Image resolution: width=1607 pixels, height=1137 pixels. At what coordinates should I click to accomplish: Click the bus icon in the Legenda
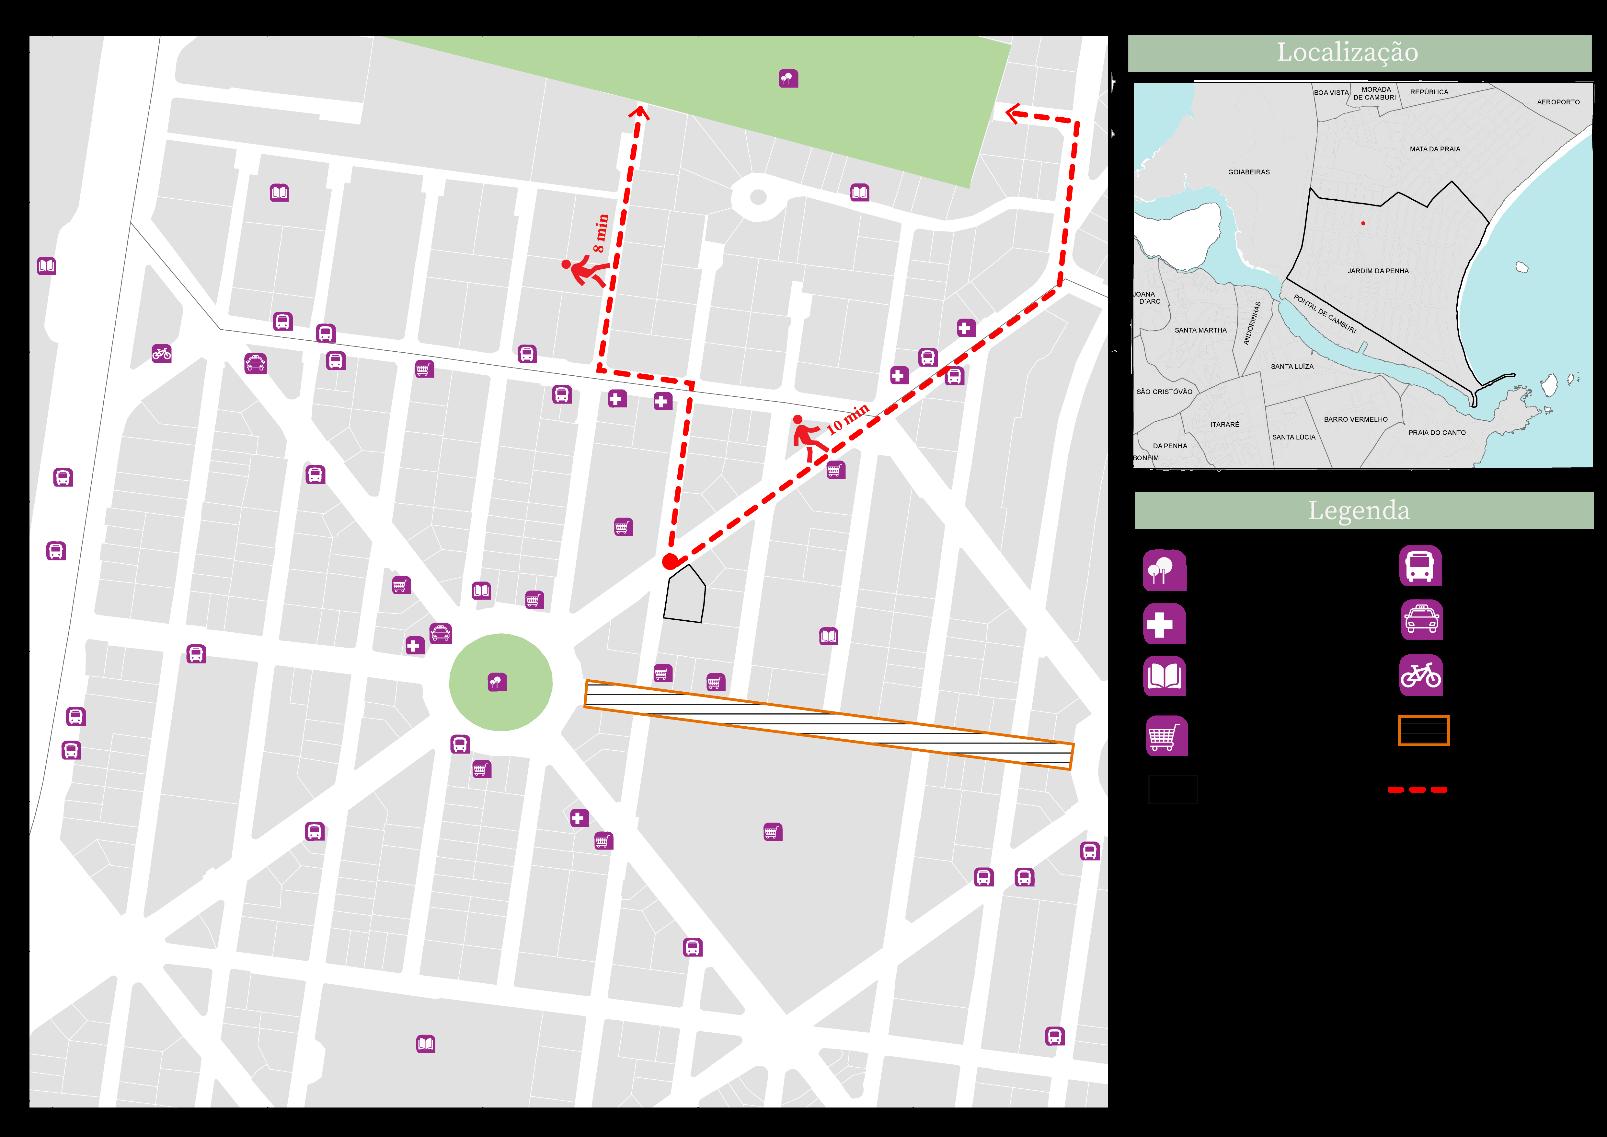click(1420, 566)
